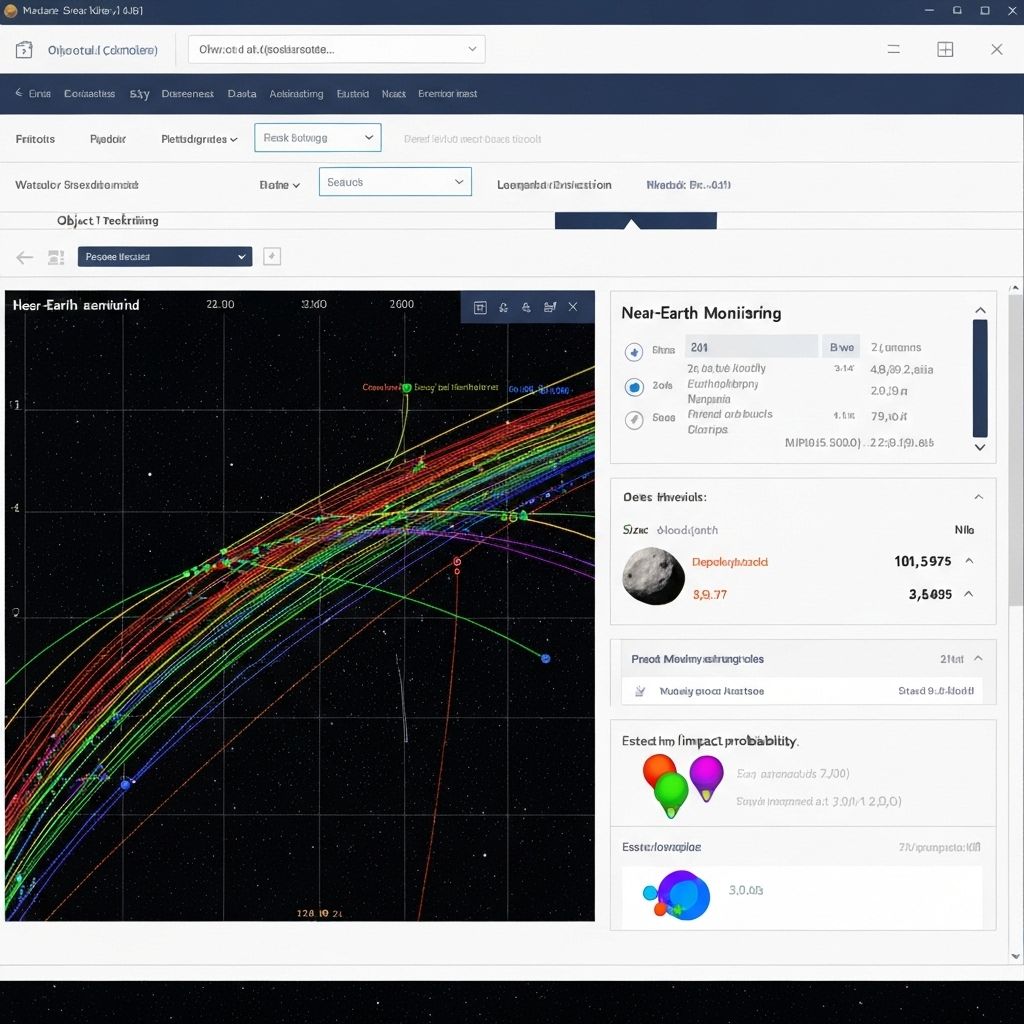Click the small pin icon next to the dark dropdown
This screenshot has width=1024, height=1024.
coord(272,257)
